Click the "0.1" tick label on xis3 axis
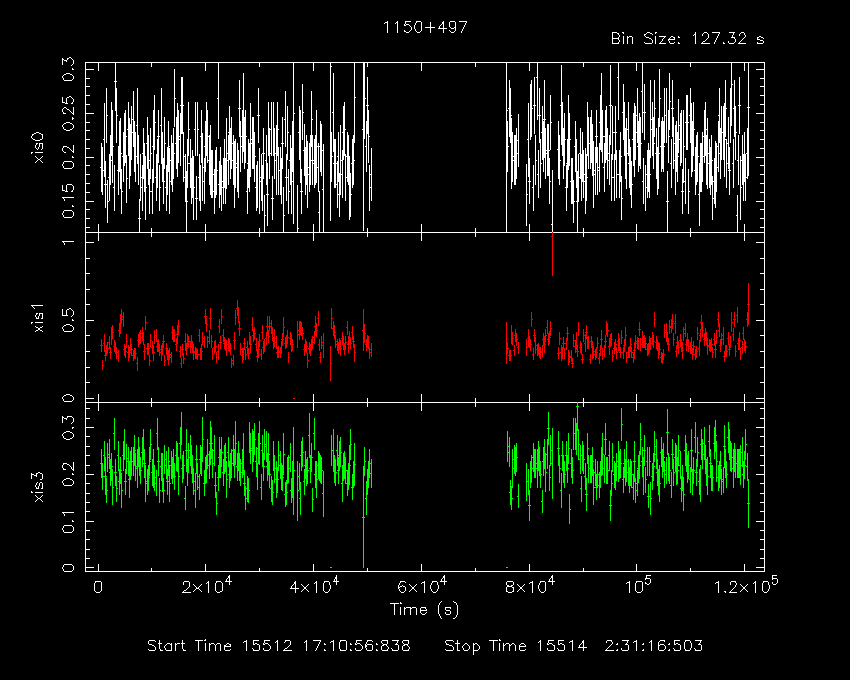 (x=68, y=521)
